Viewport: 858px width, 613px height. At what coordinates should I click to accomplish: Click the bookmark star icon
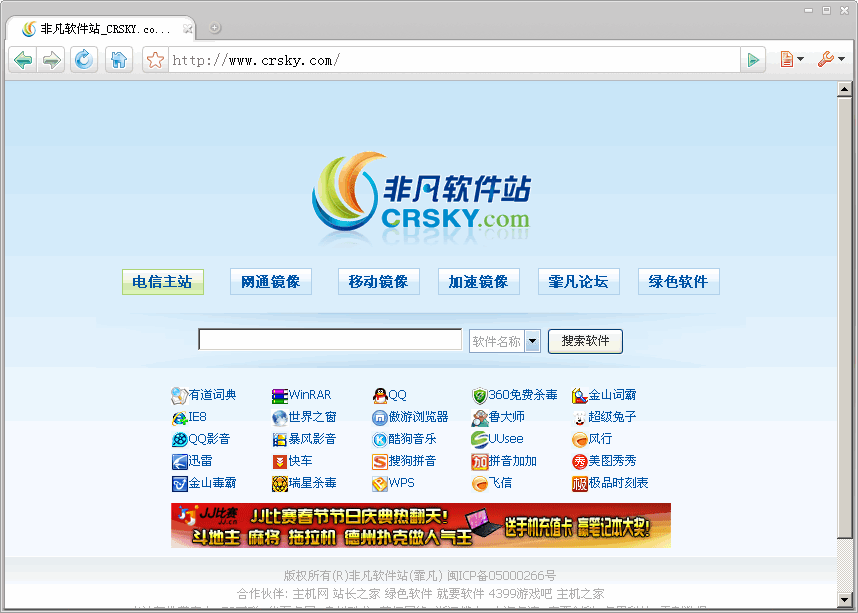point(155,59)
